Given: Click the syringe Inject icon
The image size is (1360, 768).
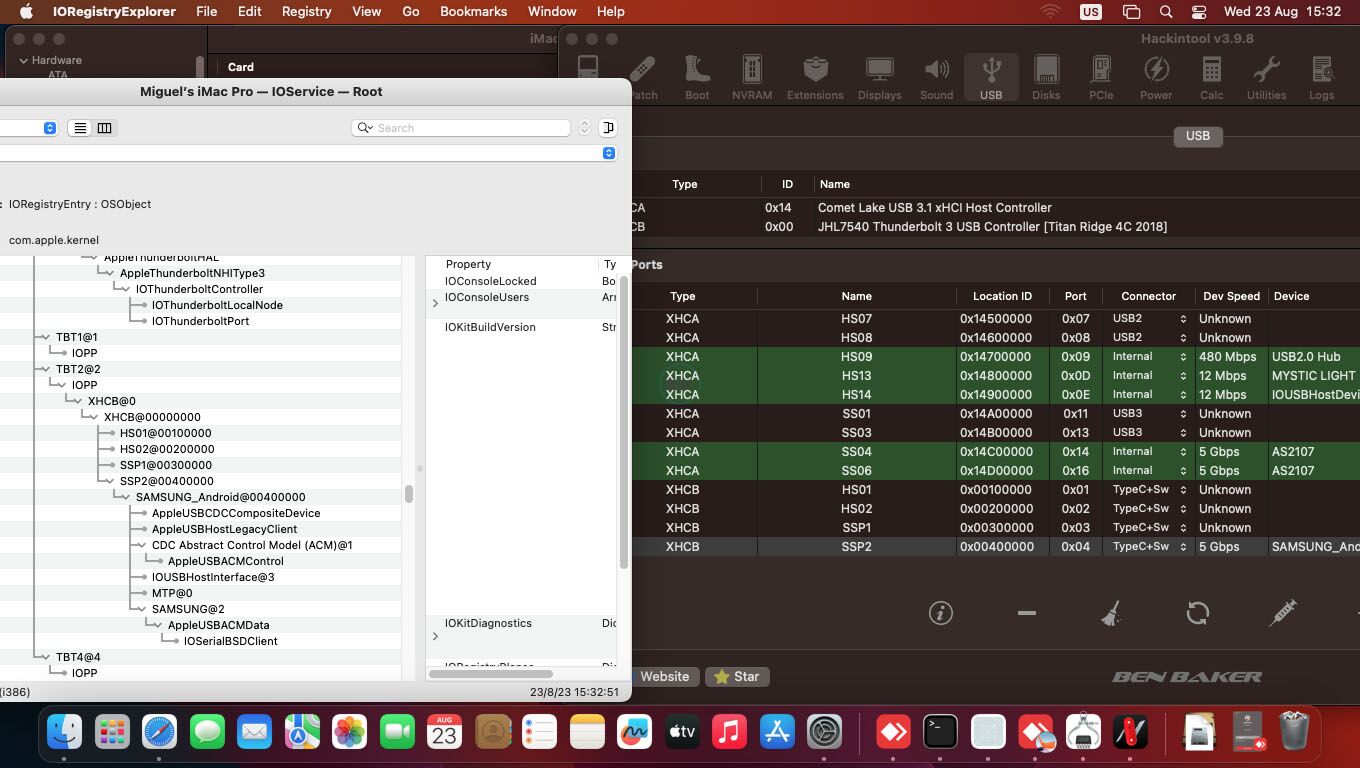Looking at the screenshot, I should coord(1282,613).
